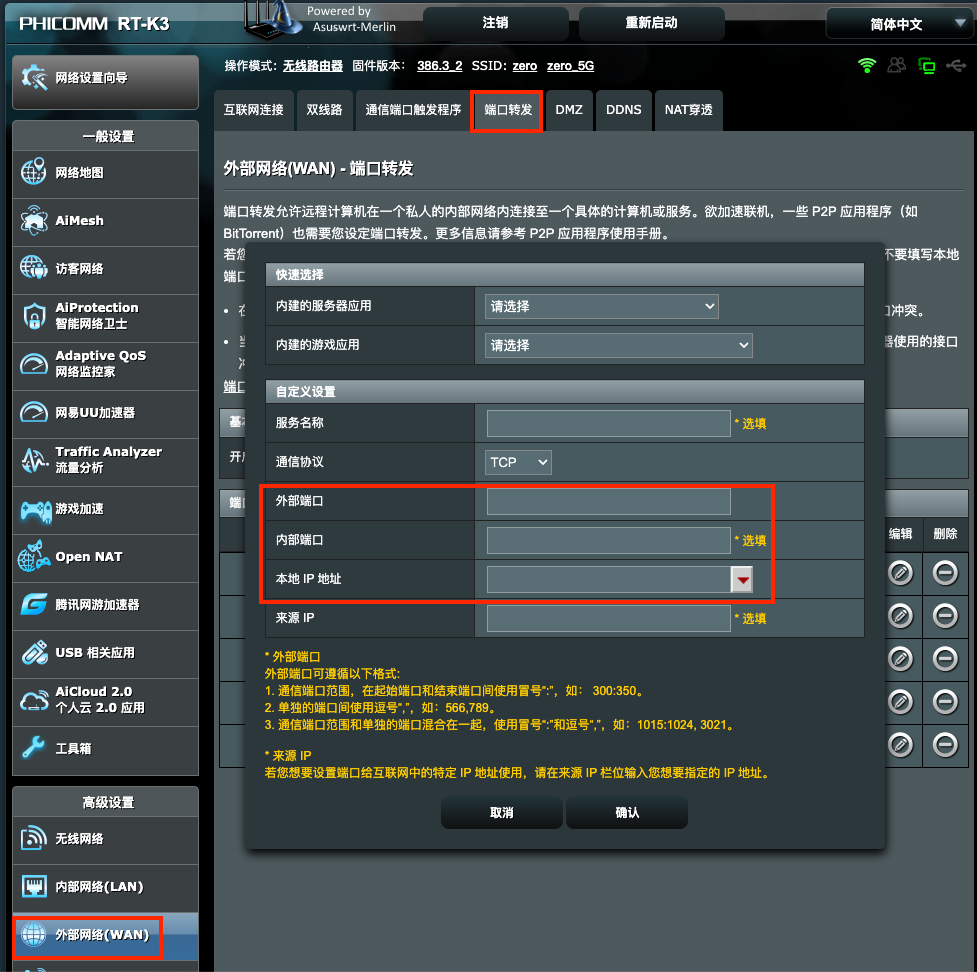Open the 内建的服务器应用 dropdown
The width and height of the screenshot is (977, 972).
coord(601,307)
